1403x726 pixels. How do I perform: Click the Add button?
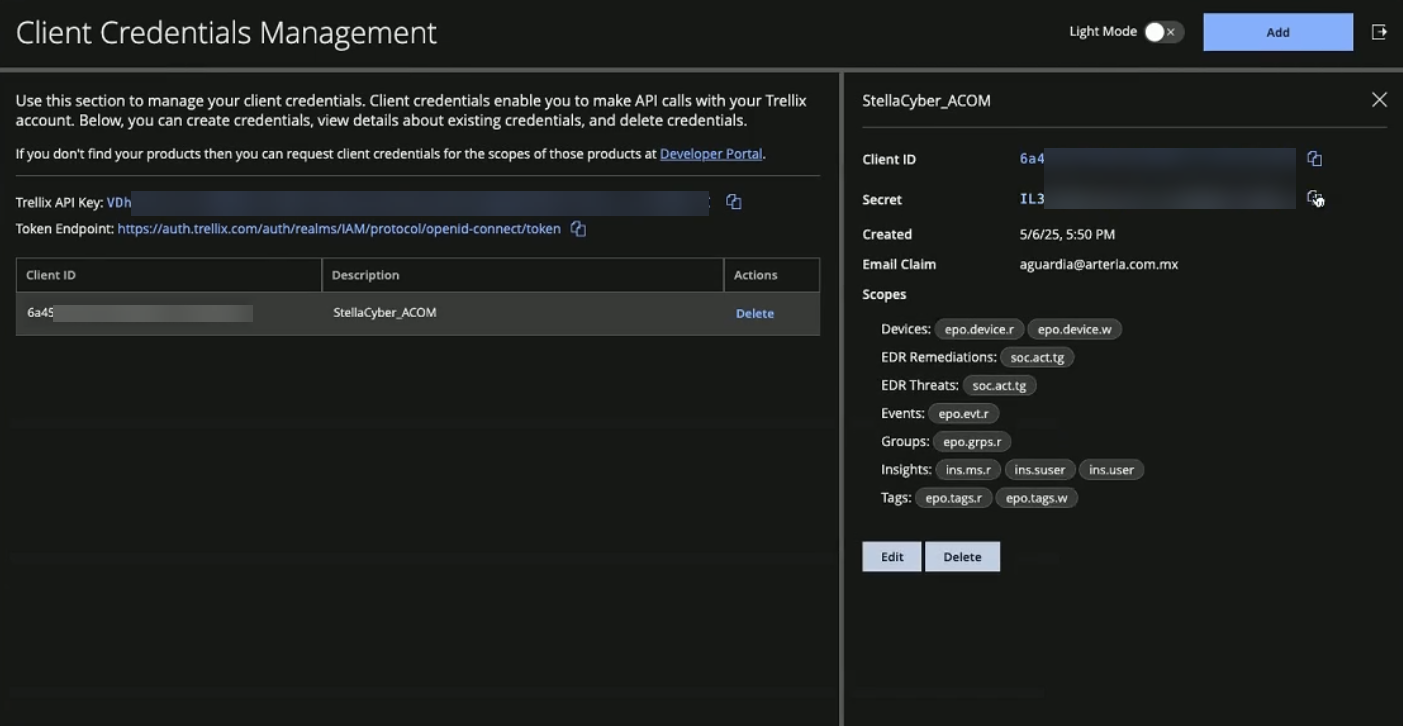click(1277, 32)
